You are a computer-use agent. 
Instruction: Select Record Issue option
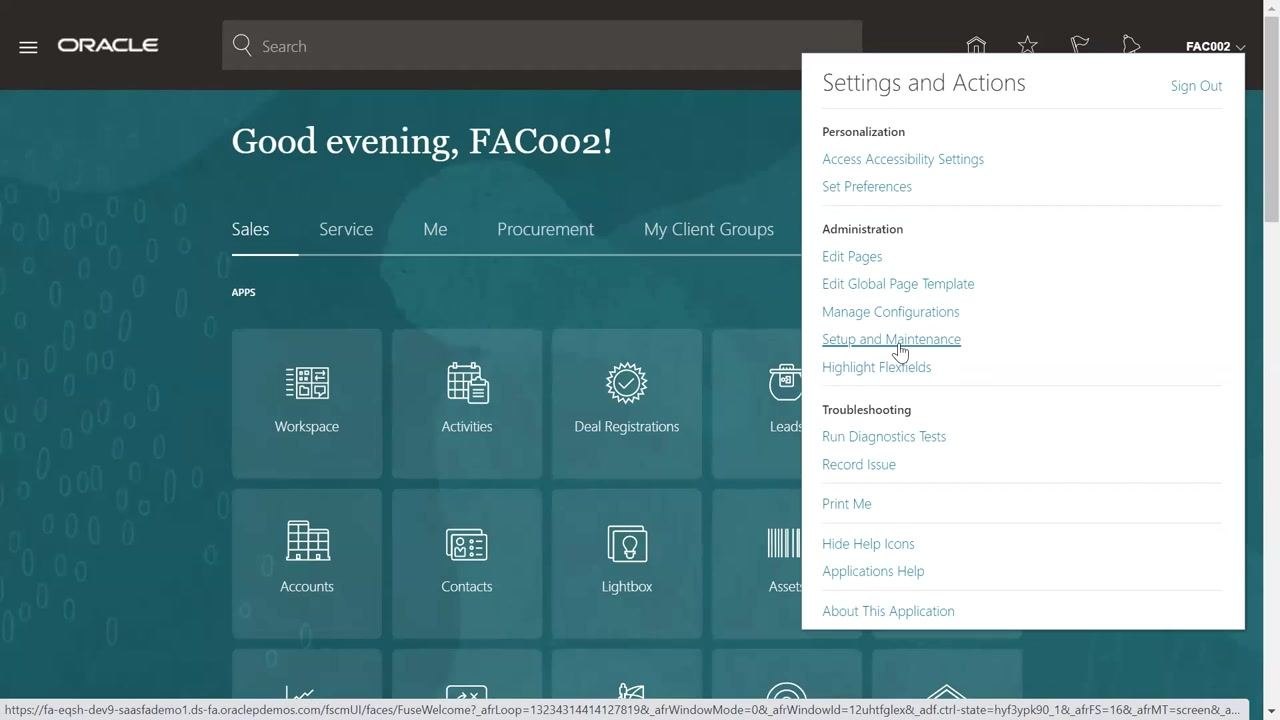tap(859, 465)
